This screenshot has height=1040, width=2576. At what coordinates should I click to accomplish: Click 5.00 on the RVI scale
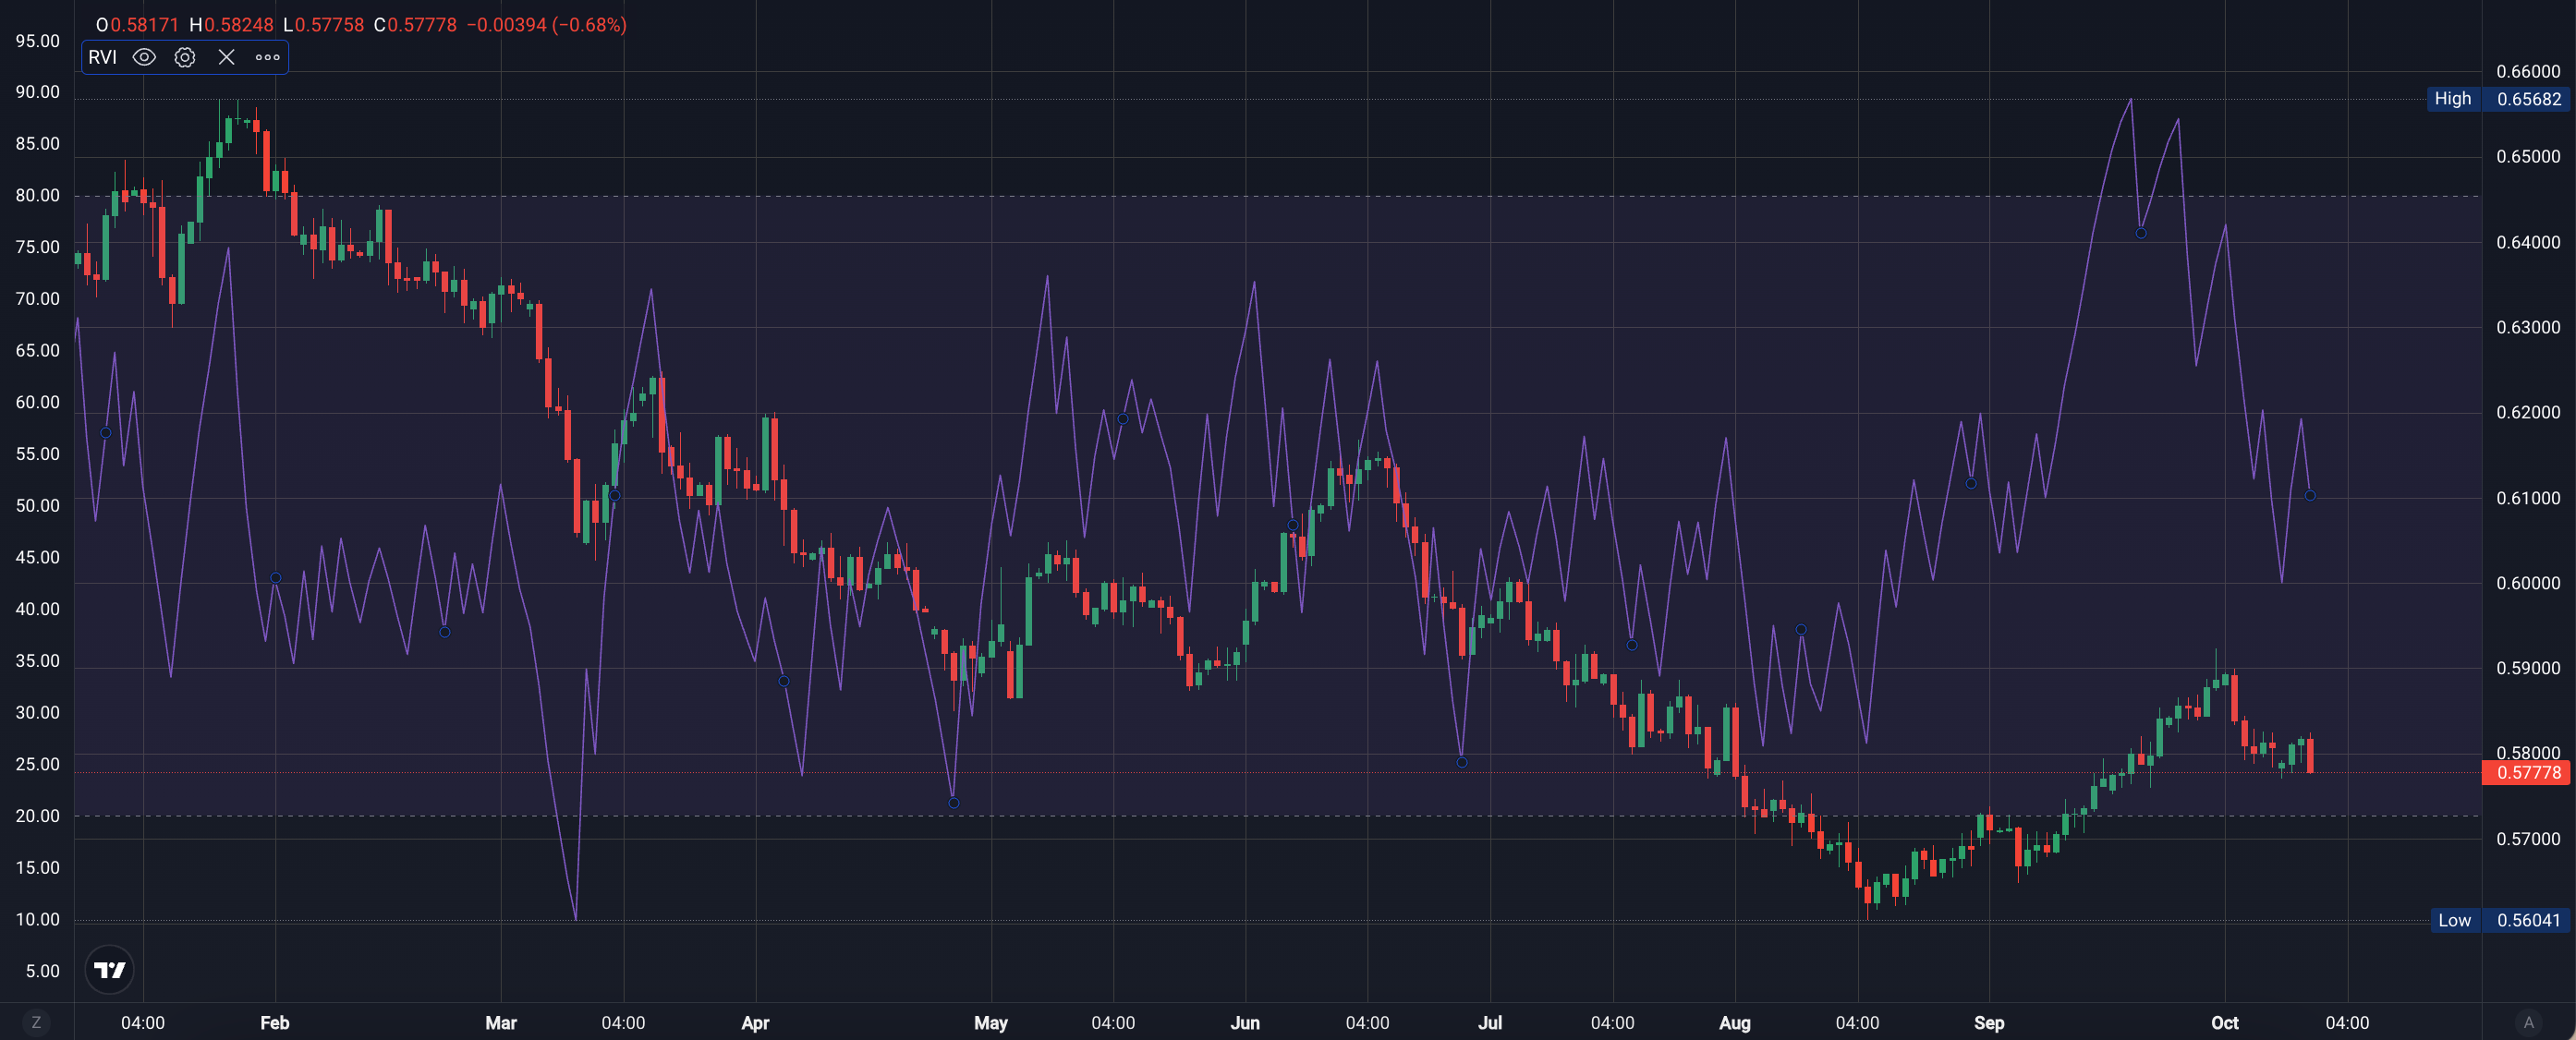[x=42, y=971]
